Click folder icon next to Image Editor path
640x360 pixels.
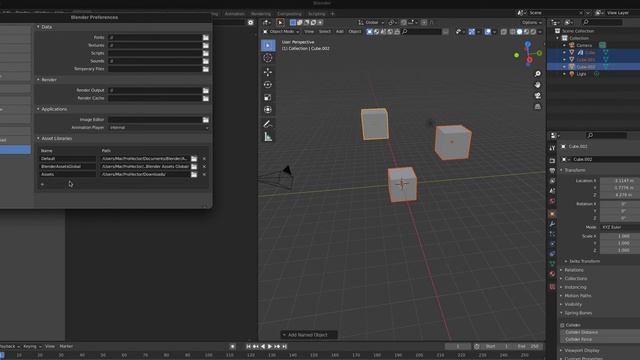tap(206, 120)
